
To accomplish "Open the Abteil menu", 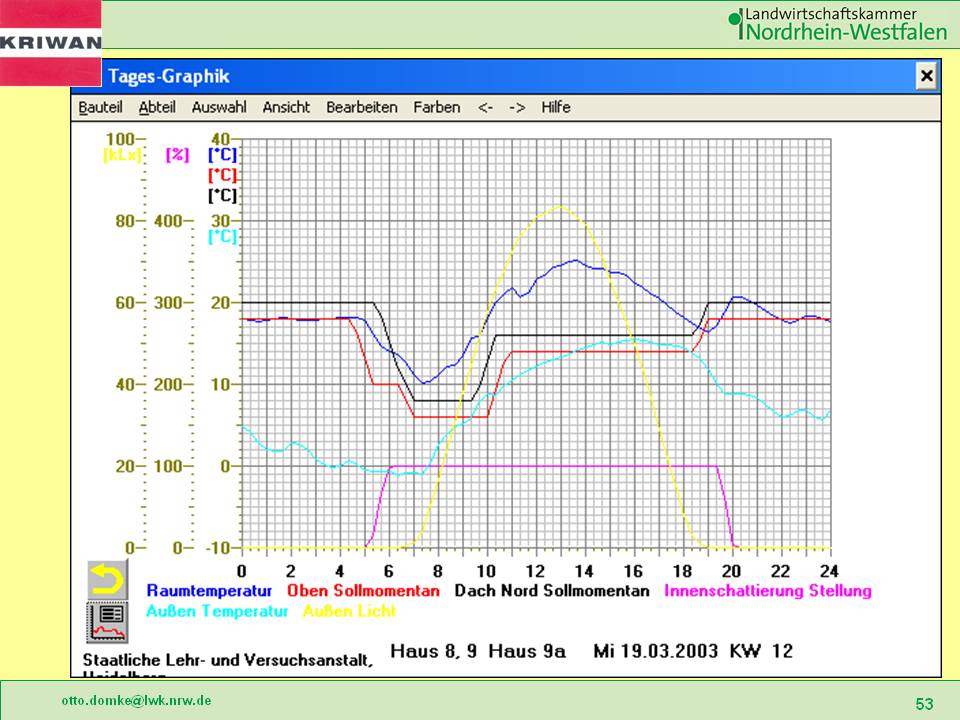I will 157,107.
